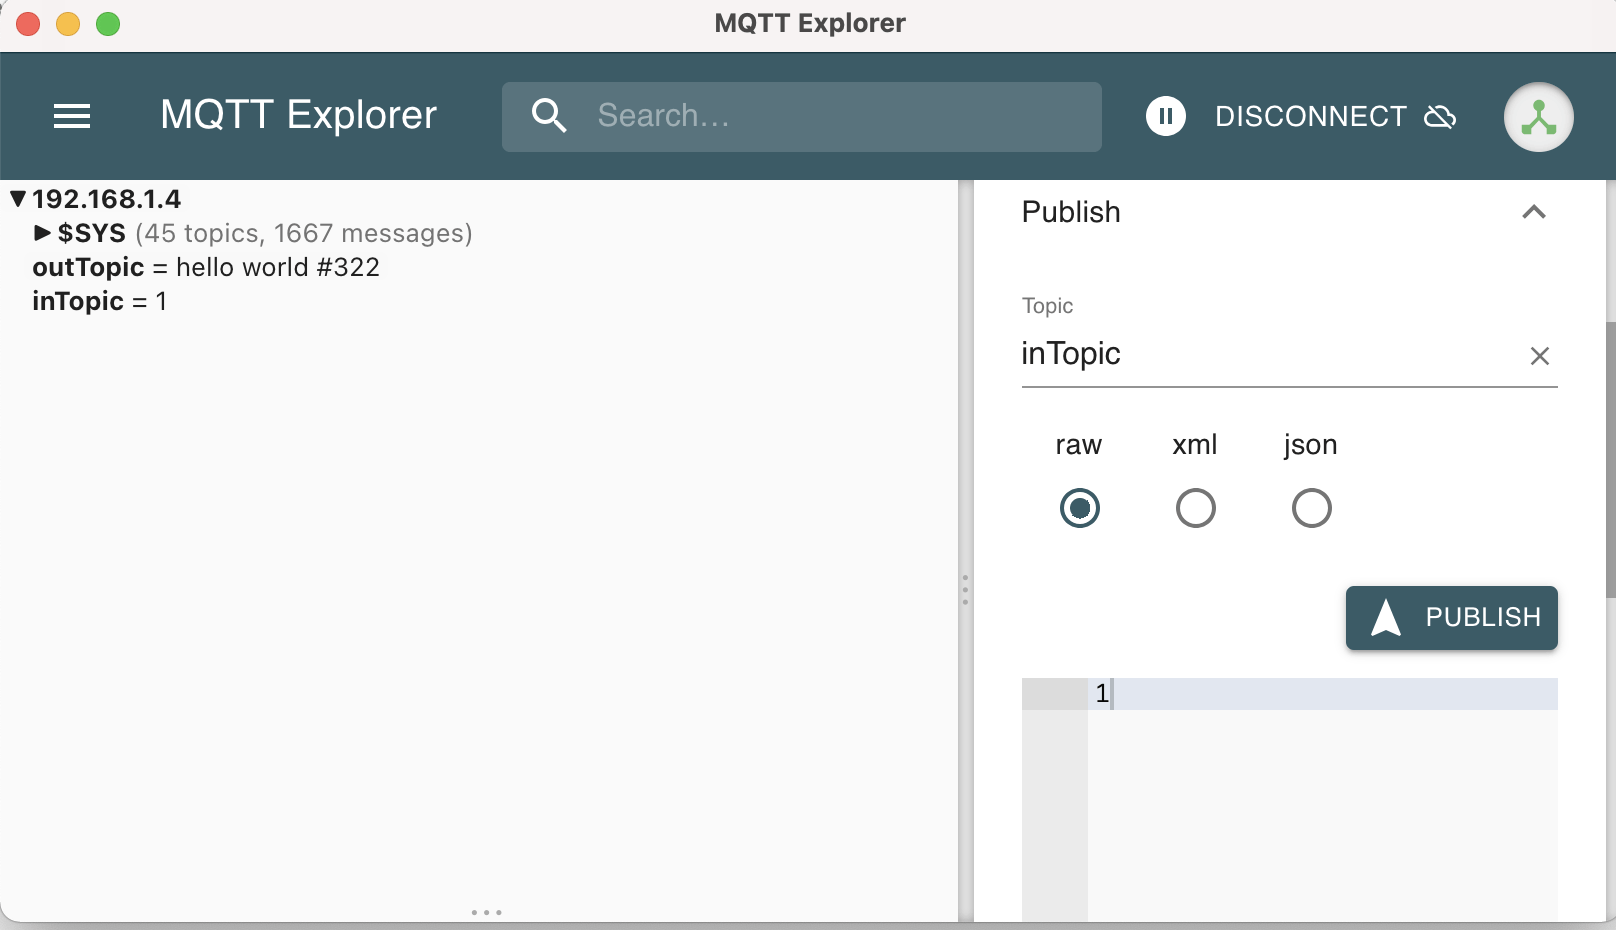Viewport: 1616px width, 930px height.
Task: Collapse the Publish panel chevron
Action: pyautogui.click(x=1533, y=212)
